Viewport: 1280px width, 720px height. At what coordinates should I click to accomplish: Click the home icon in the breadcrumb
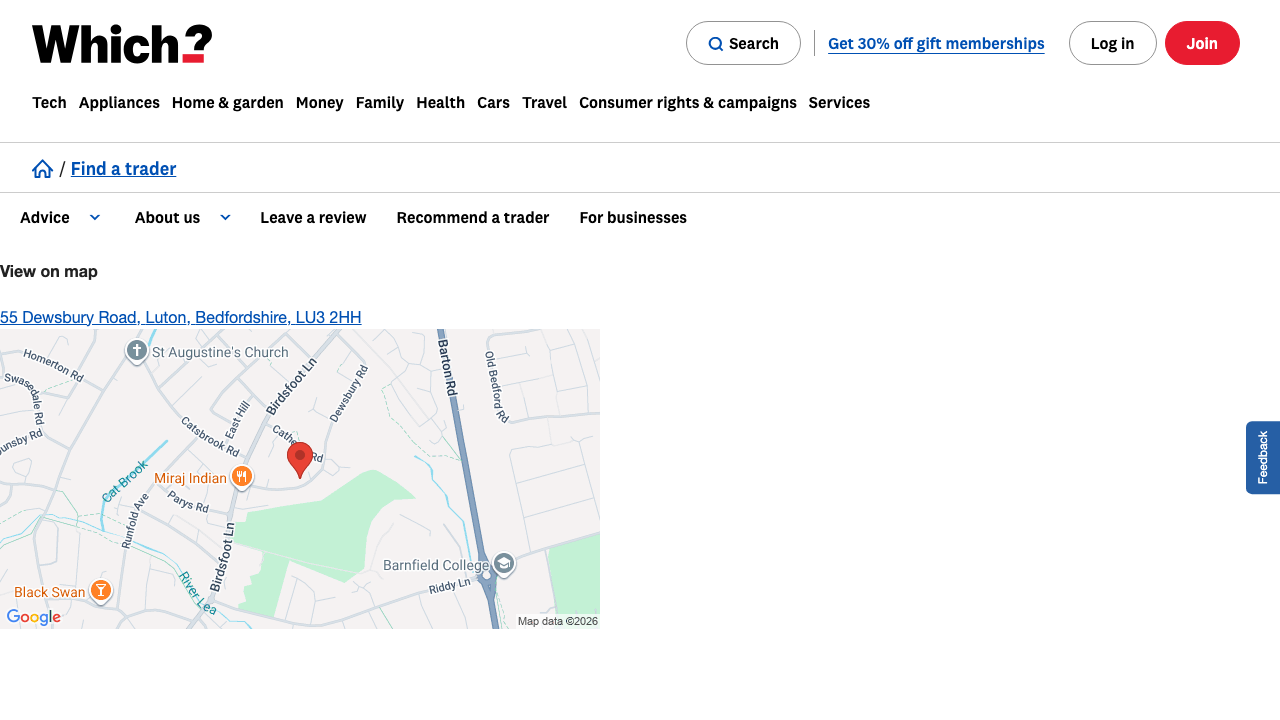(x=42, y=168)
